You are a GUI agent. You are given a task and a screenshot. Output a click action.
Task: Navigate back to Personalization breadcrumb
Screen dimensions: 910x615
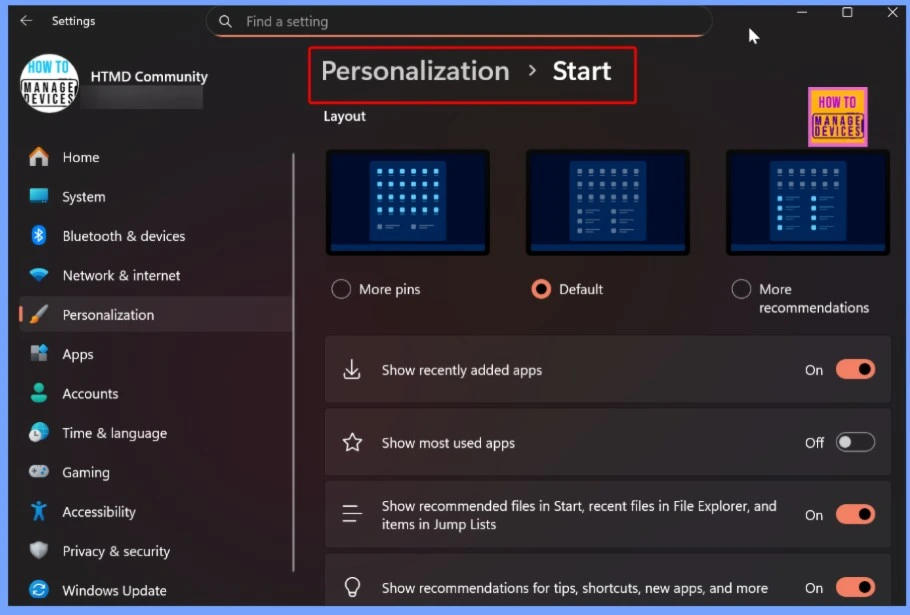415,71
